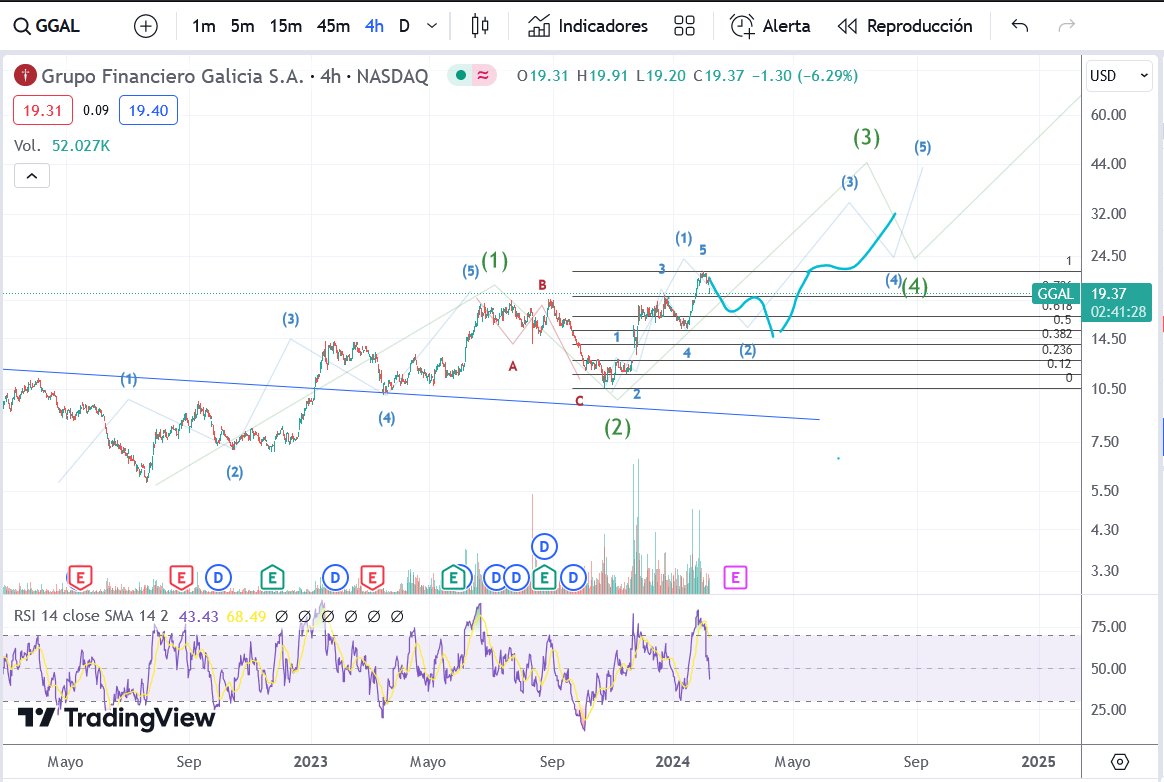The height and width of the screenshot is (782, 1164).
Task: Click the 75.00 RSI scale value
Action: click(x=1108, y=627)
